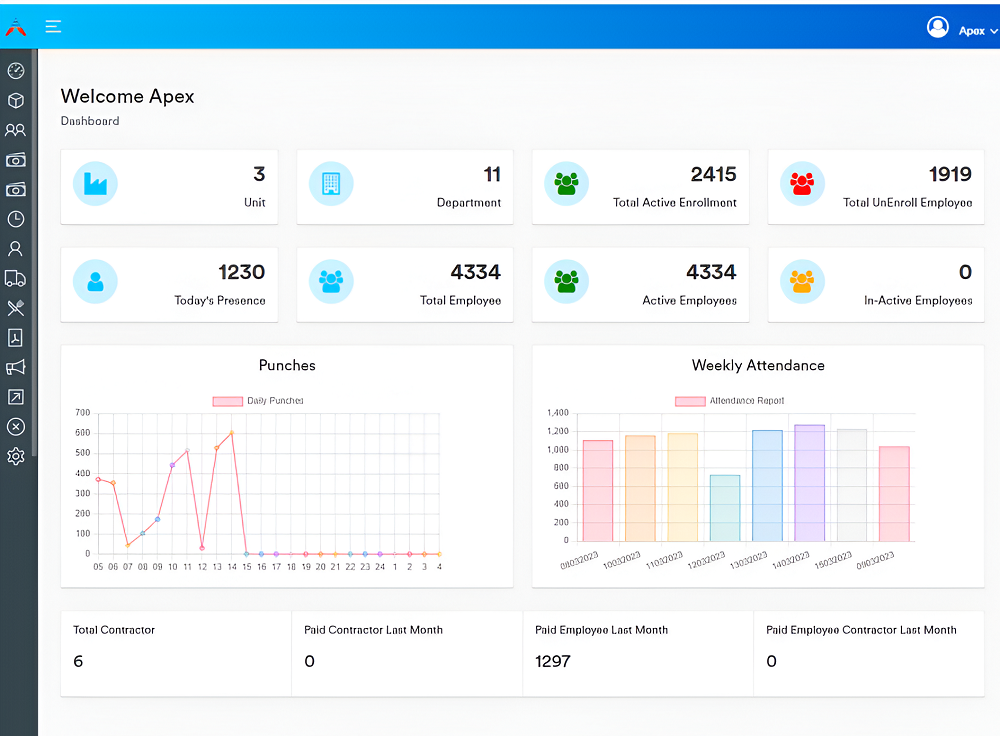Select the orange bar for 10032023
This screenshot has width=1000, height=736.
click(640, 489)
